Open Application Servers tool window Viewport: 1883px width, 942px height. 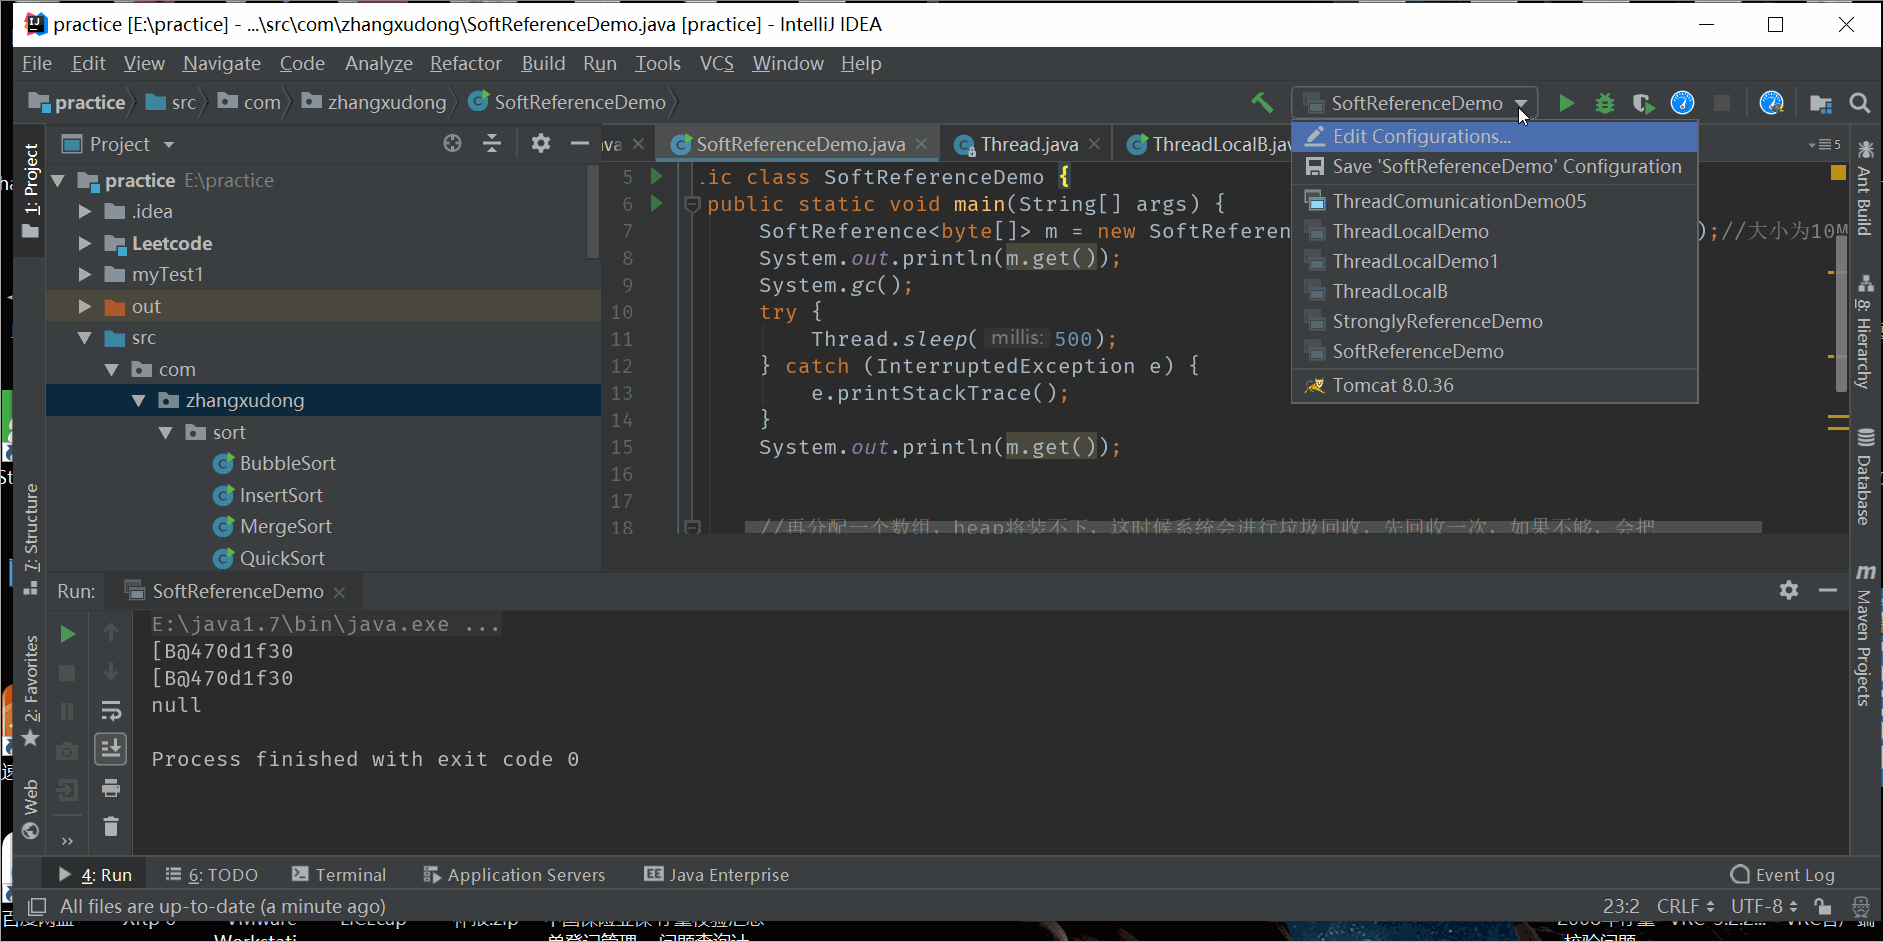pyautogui.click(x=514, y=874)
